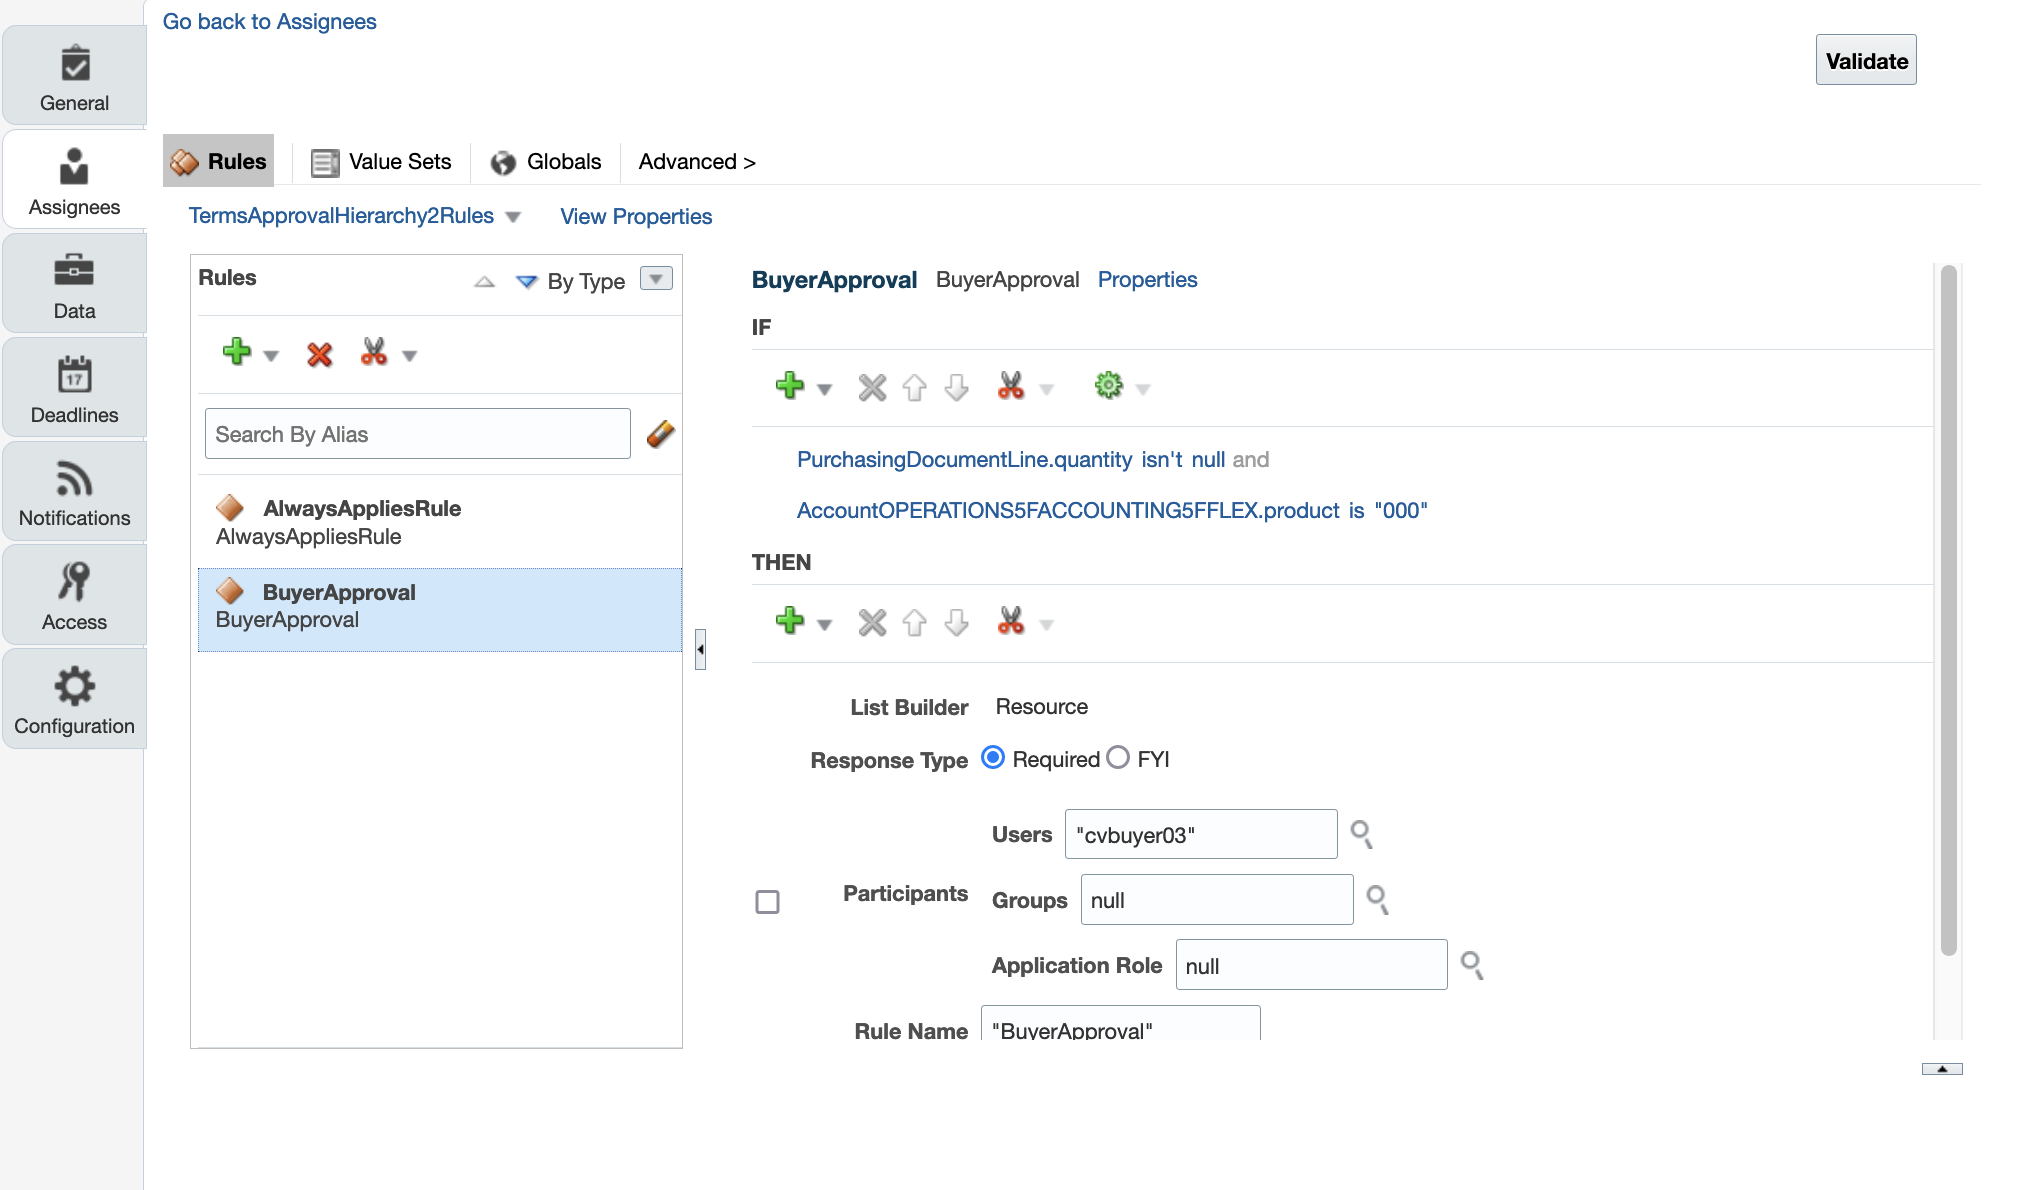Viewport: 2020px width, 1190px height.
Task: Click the clear search eraser icon
Action: (x=660, y=434)
